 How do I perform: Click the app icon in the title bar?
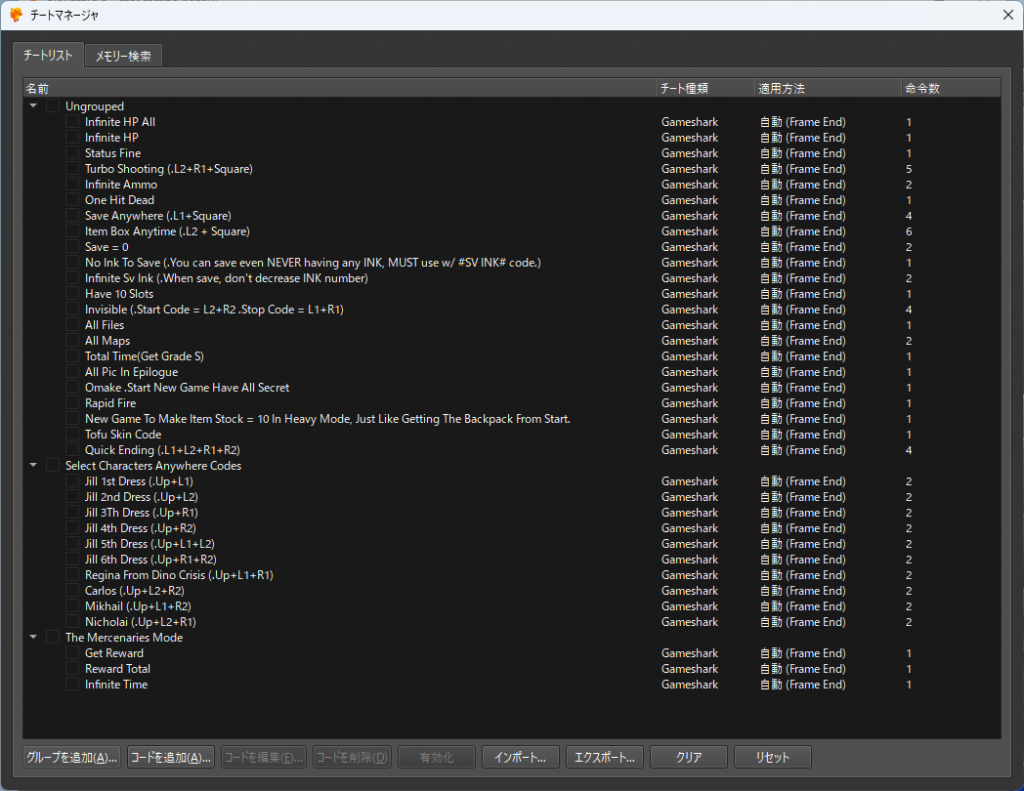tap(16, 14)
